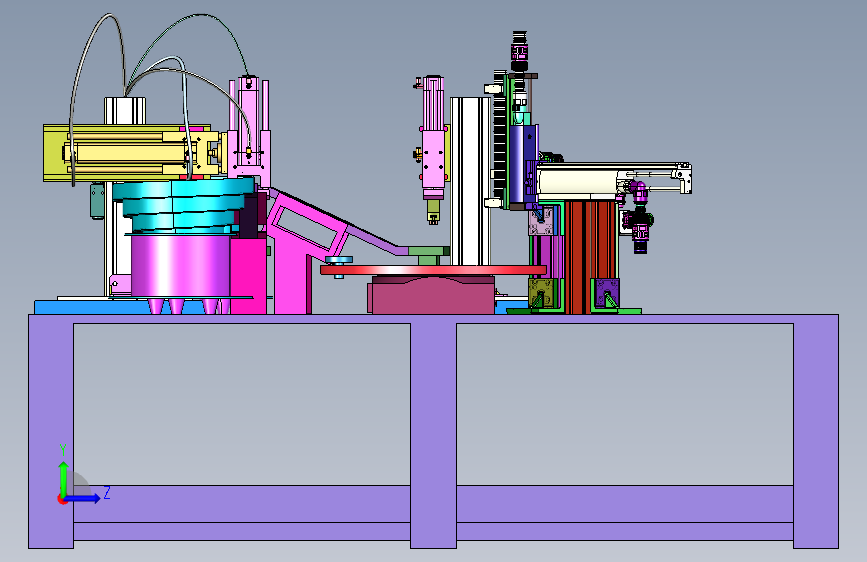Viewport: 867px width, 562px height.
Task: Select the lower crossbar of the table frame
Action: pyautogui.click(x=434, y=512)
